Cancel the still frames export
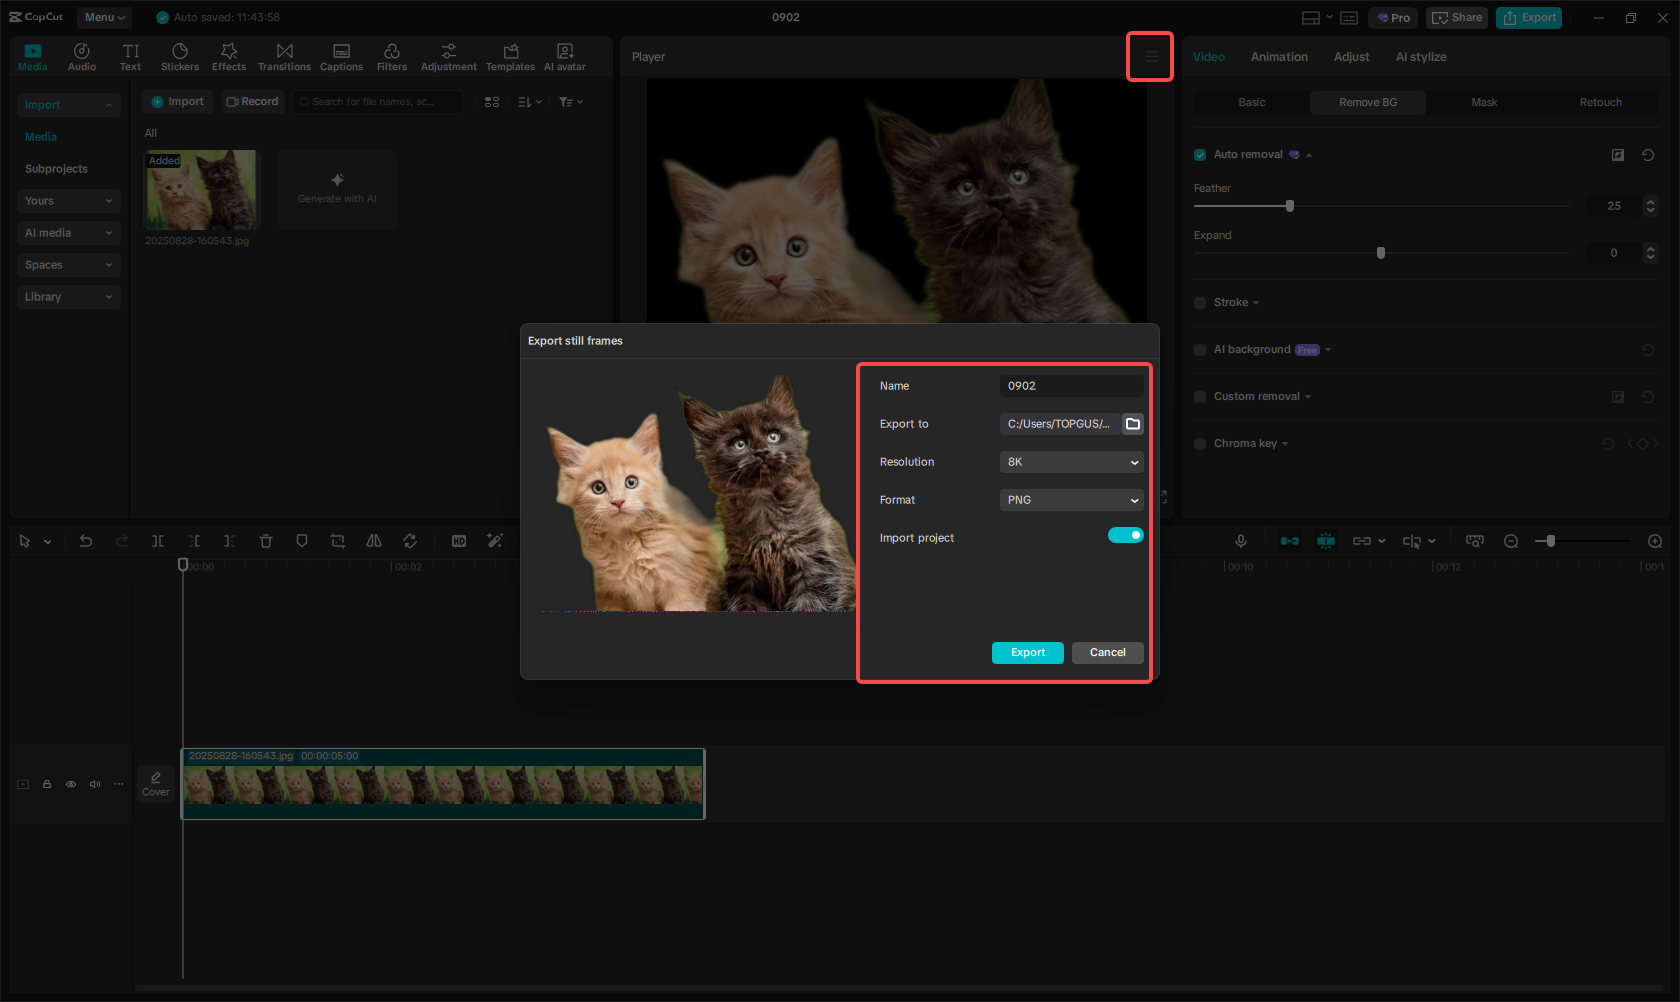The image size is (1680, 1002). click(x=1107, y=652)
